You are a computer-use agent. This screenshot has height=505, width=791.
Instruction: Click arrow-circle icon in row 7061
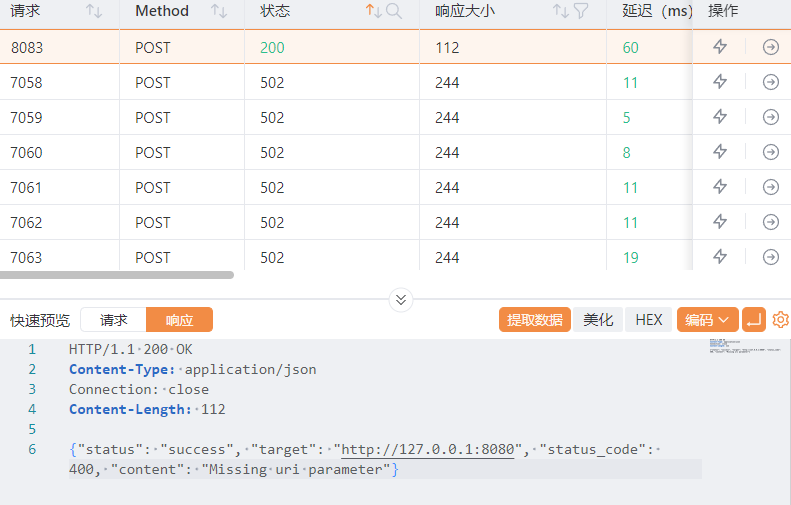click(x=770, y=187)
